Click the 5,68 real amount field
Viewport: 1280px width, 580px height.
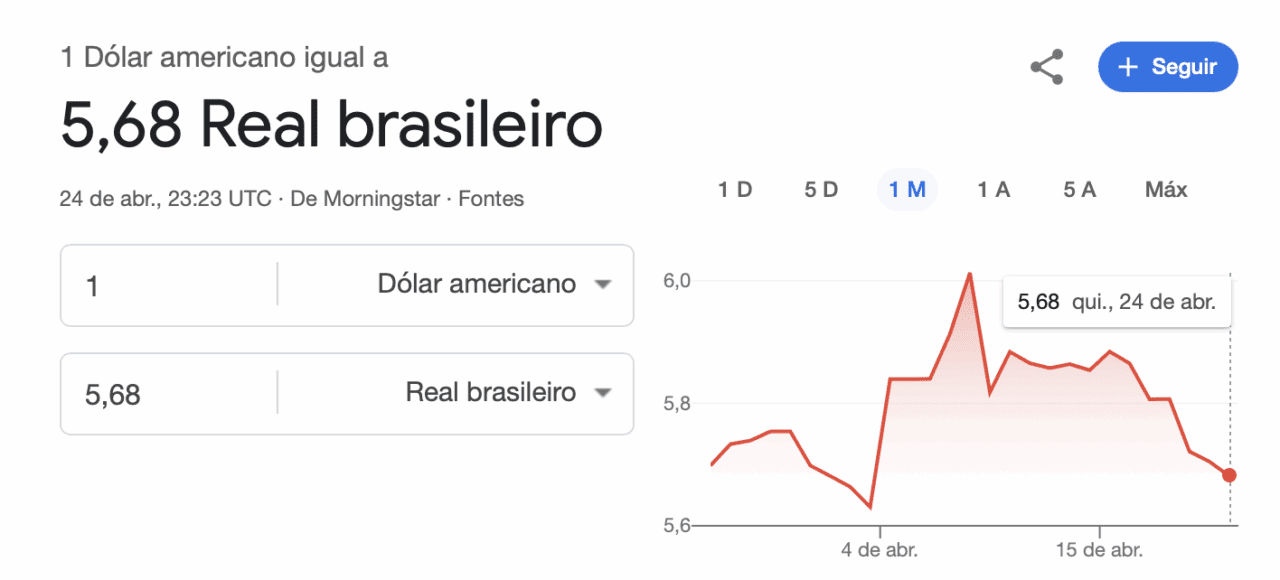point(170,395)
